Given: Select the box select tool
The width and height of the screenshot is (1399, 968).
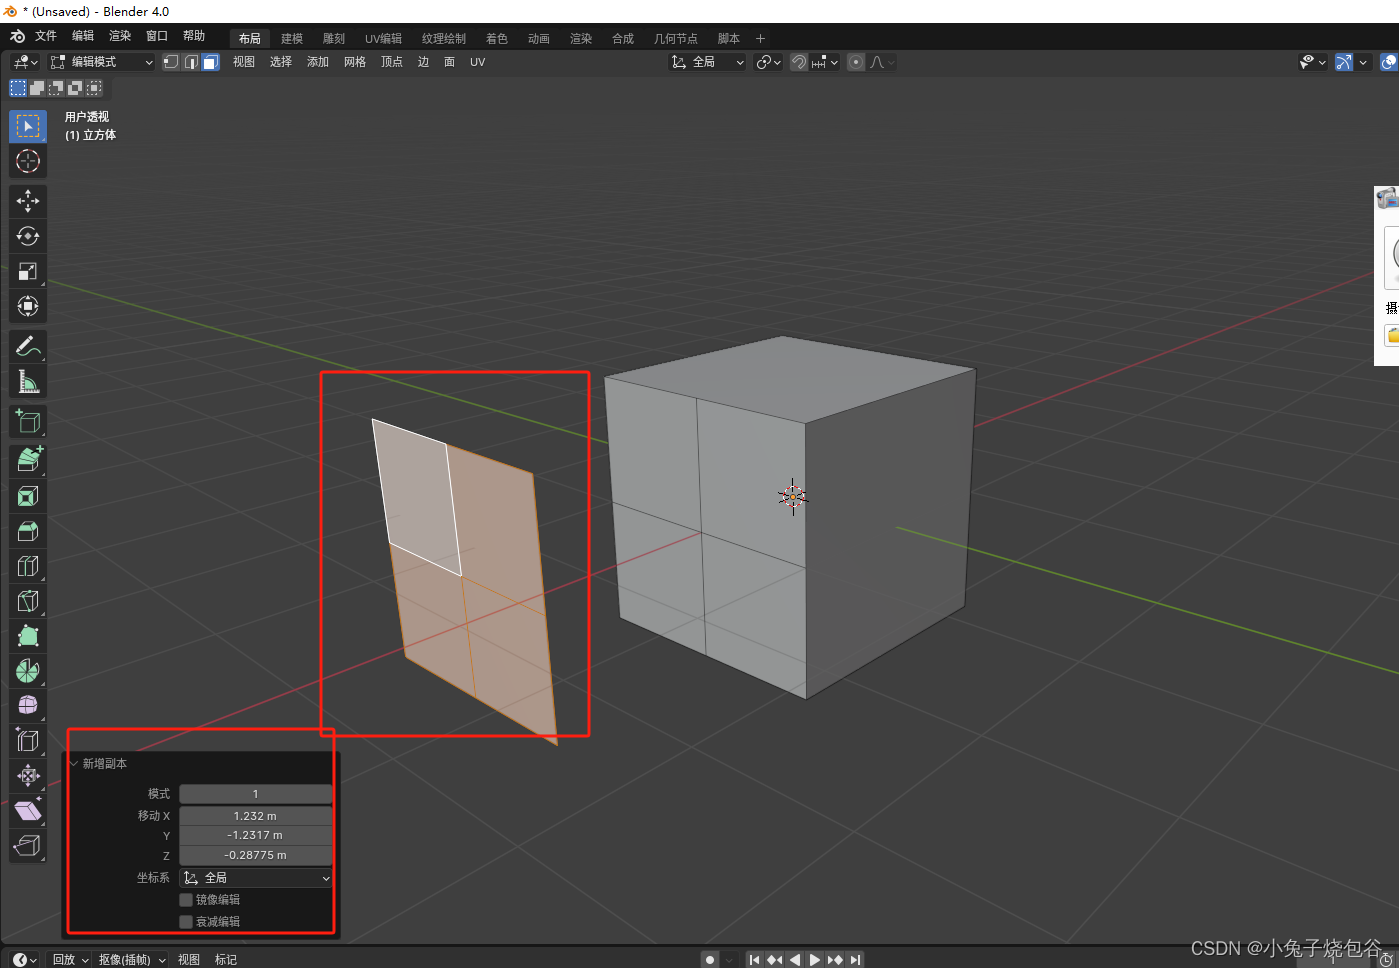Looking at the screenshot, I should [x=28, y=126].
